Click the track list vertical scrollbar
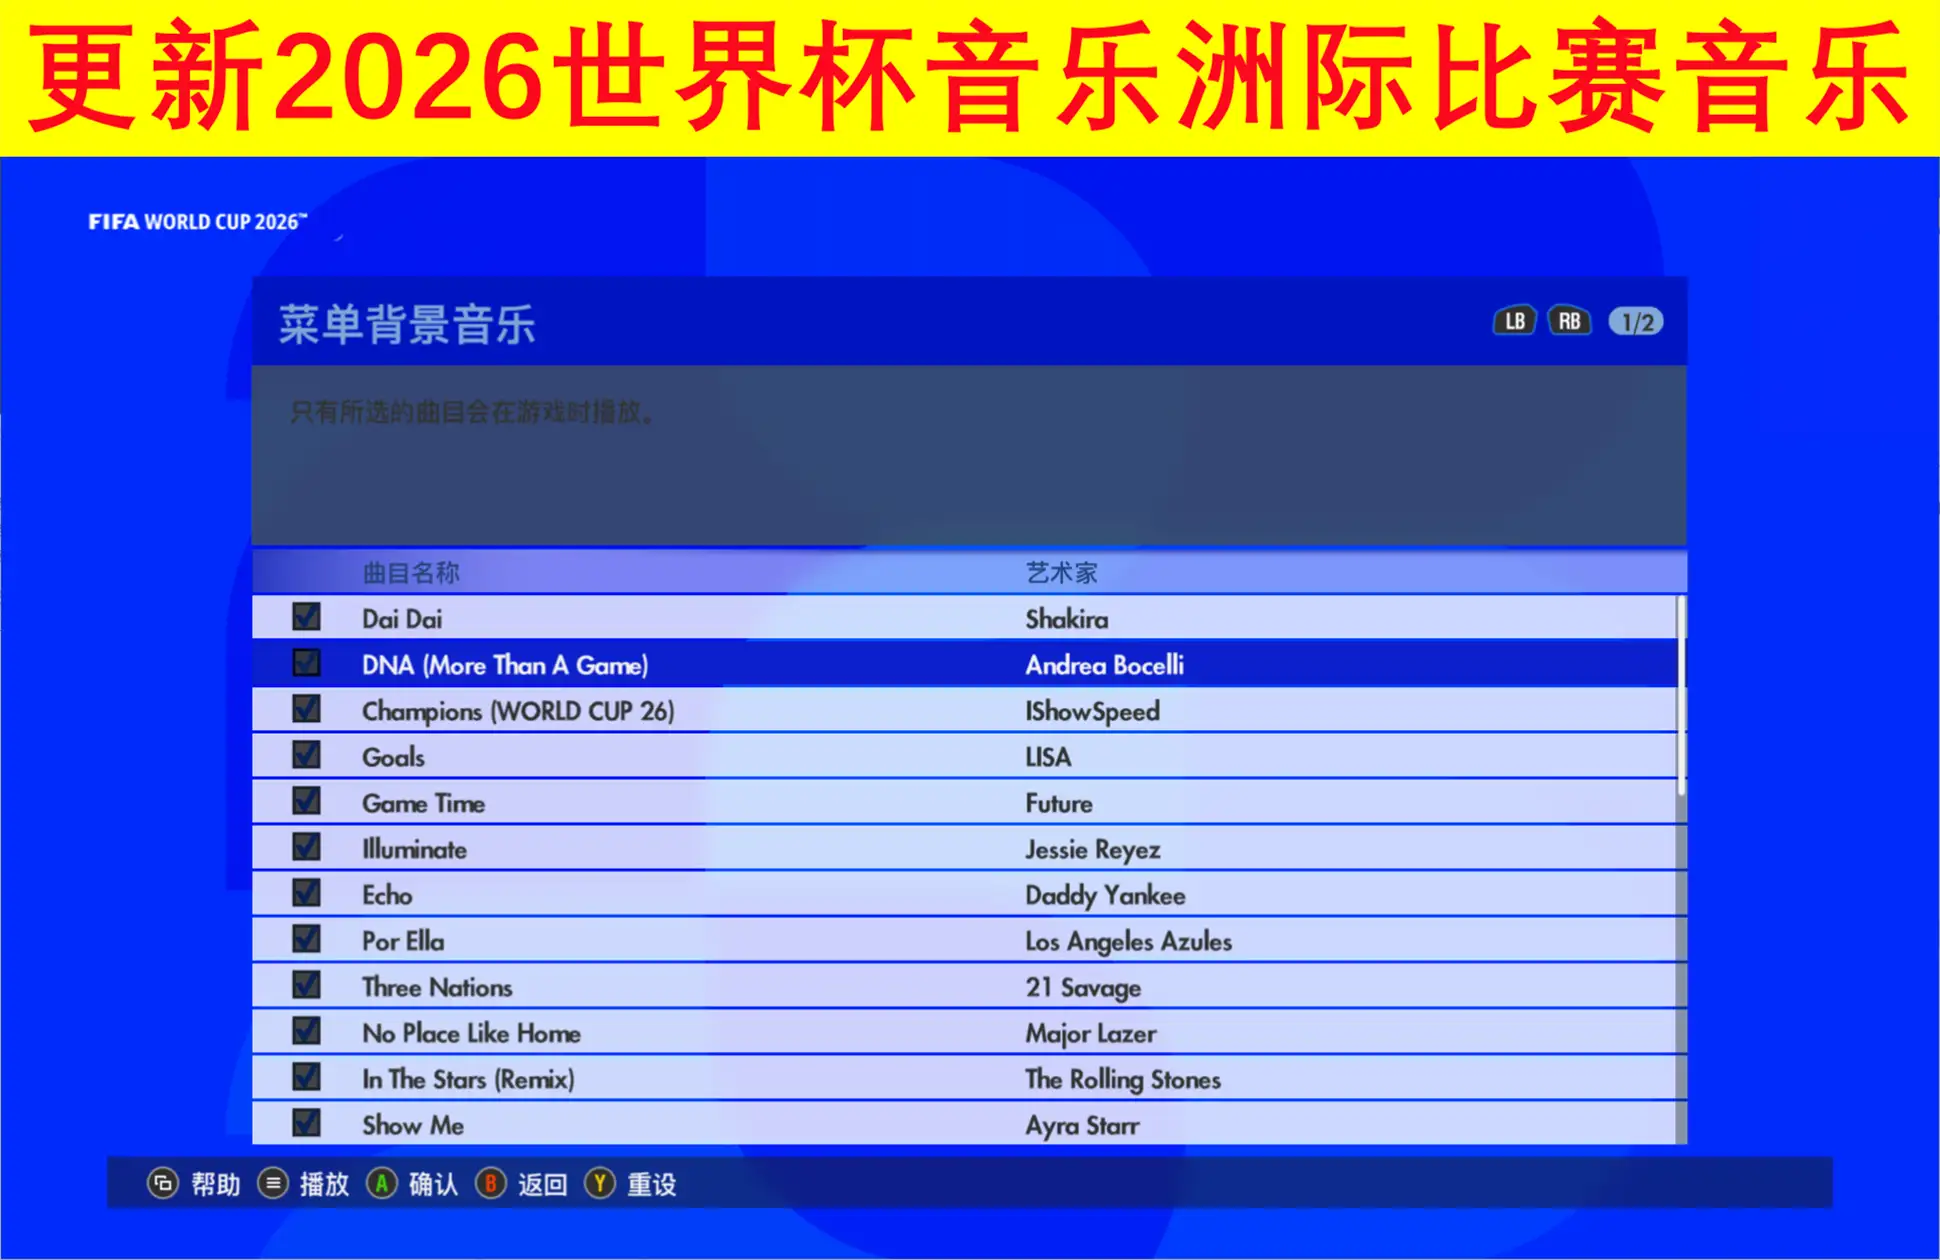This screenshot has height=1260, width=1940. click(x=1682, y=868)
